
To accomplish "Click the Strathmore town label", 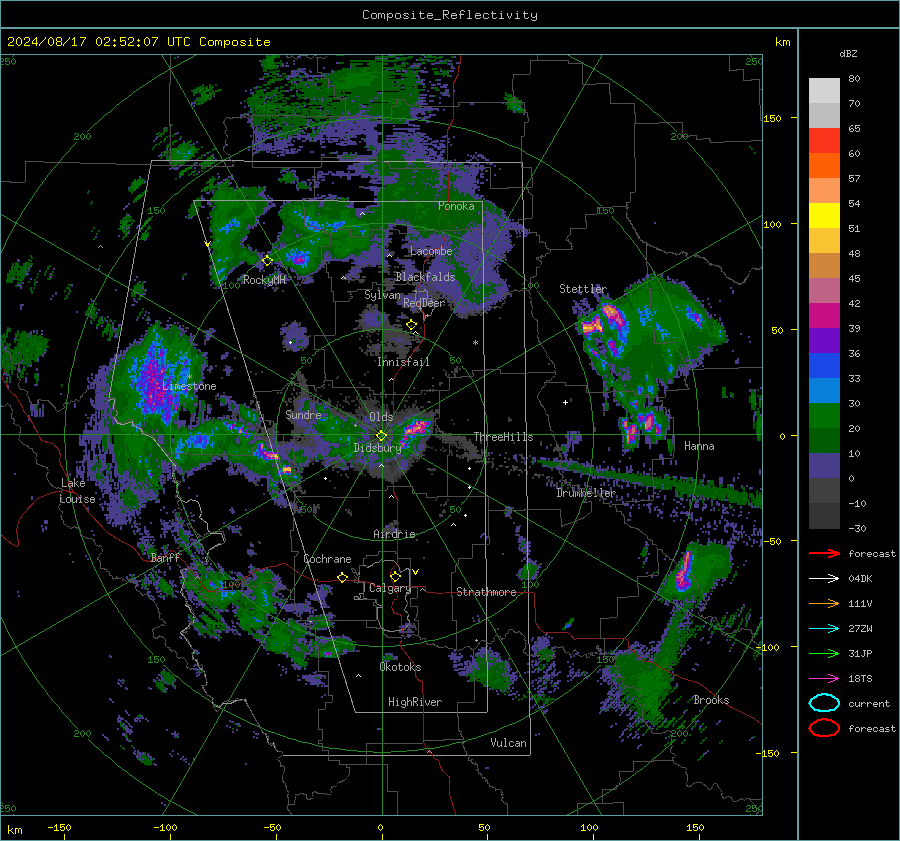I will click(x=486, y=592).
